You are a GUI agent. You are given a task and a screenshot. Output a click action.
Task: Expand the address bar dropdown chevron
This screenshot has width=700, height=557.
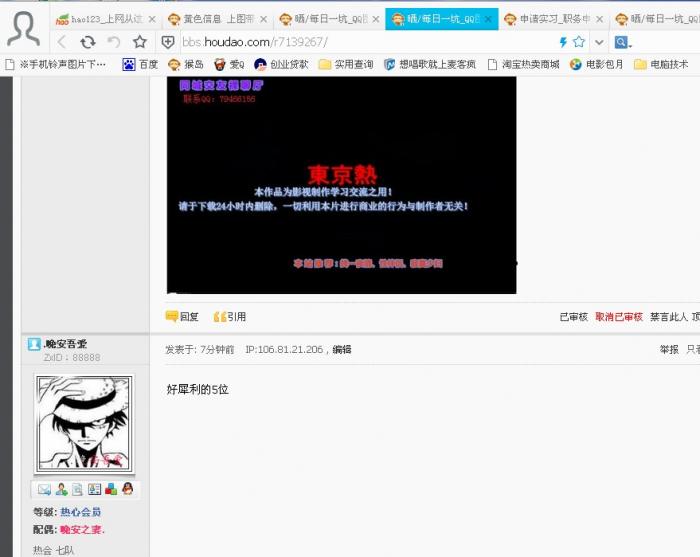[x=599, y=42]
